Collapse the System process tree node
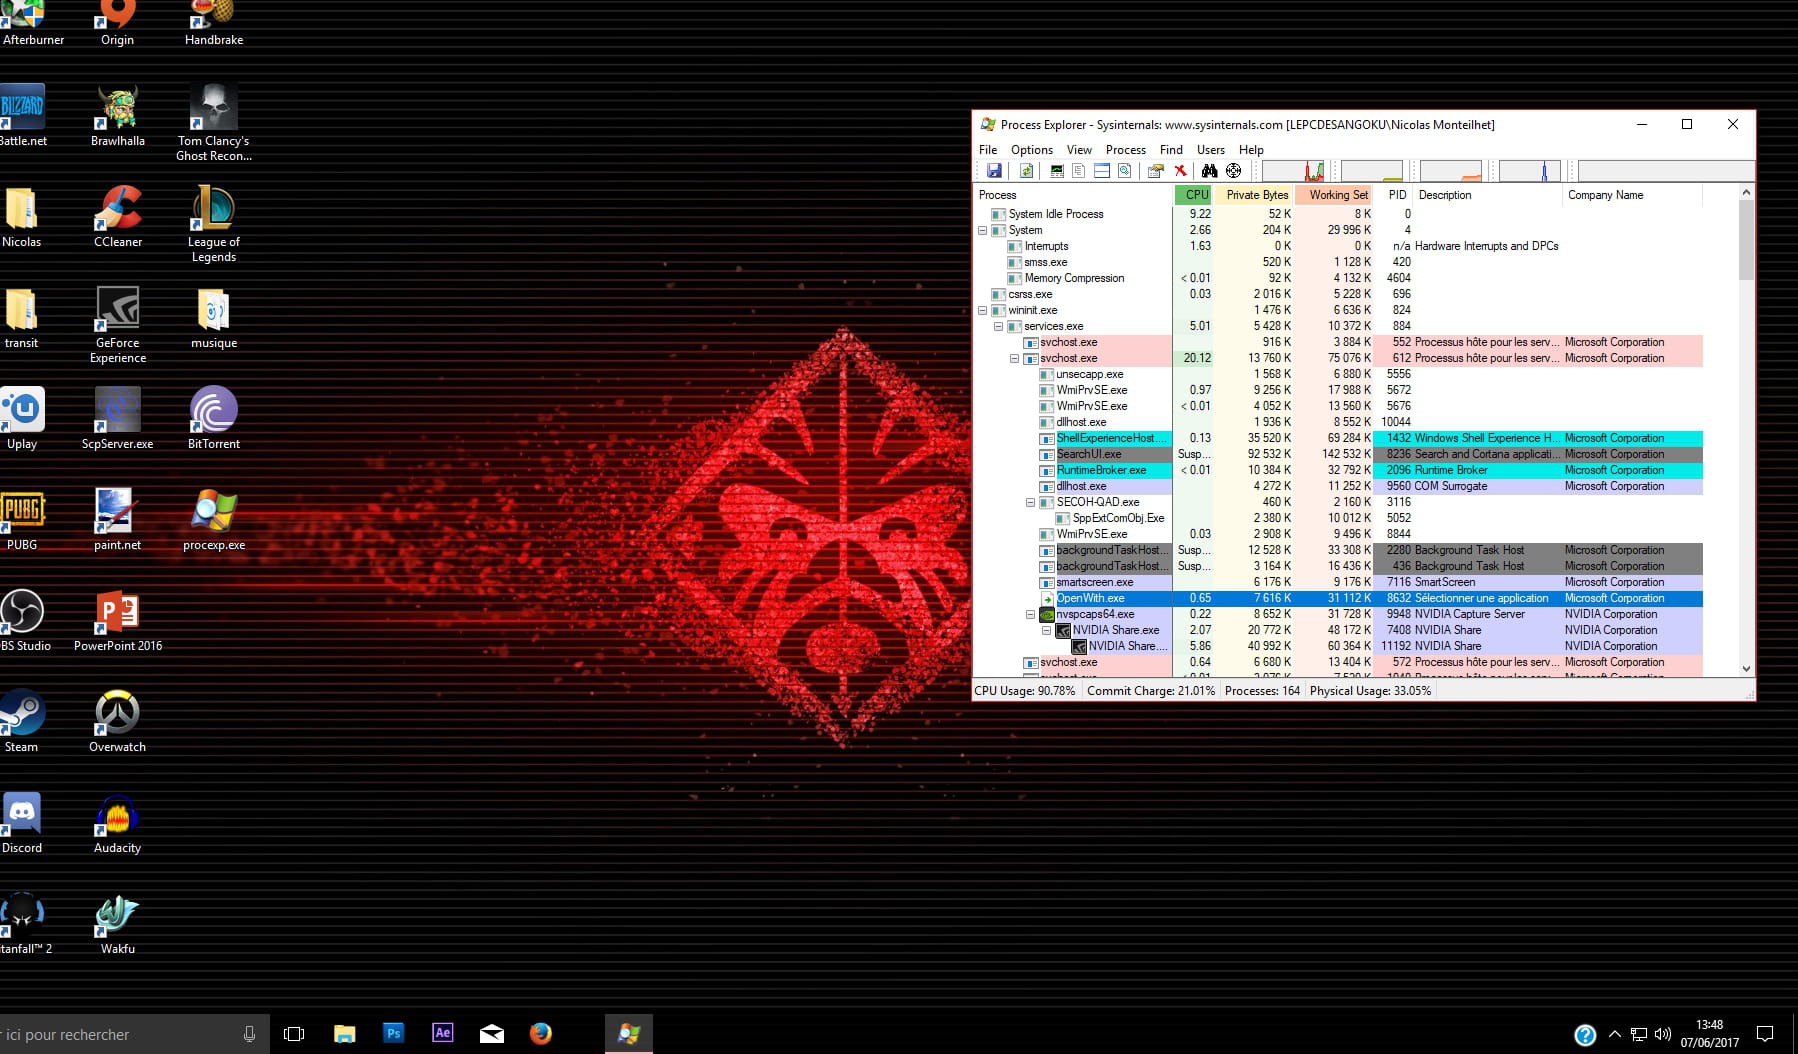 (982, 230)
